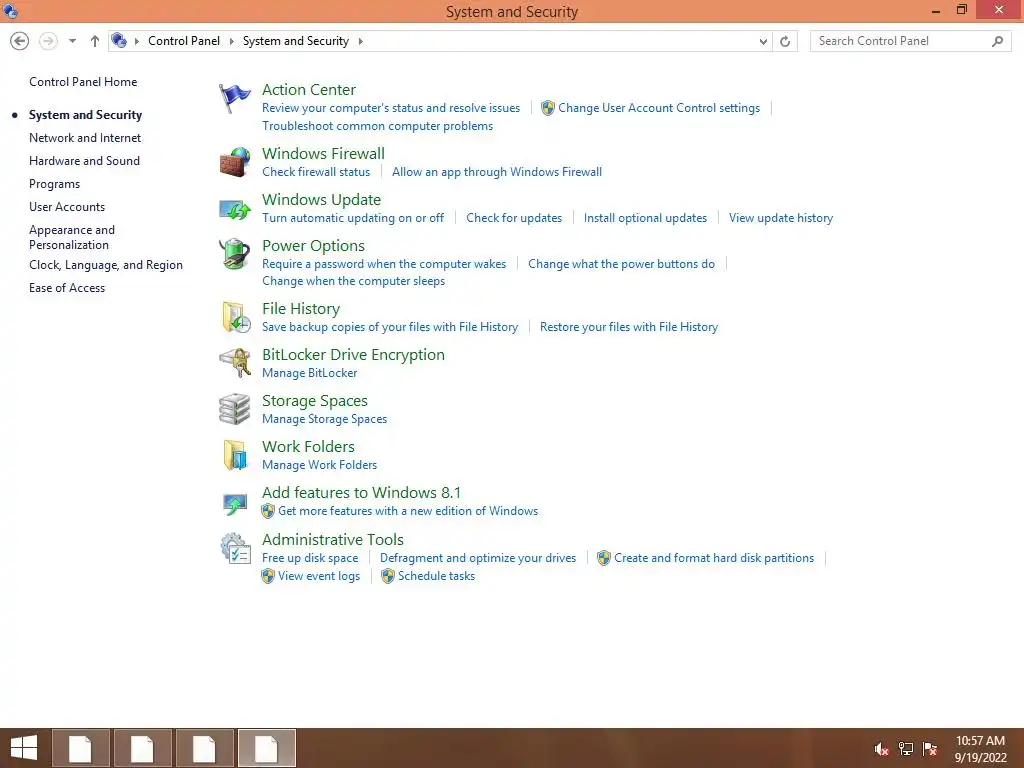
Task: Click the network tray icon
Action: point(906,748)
